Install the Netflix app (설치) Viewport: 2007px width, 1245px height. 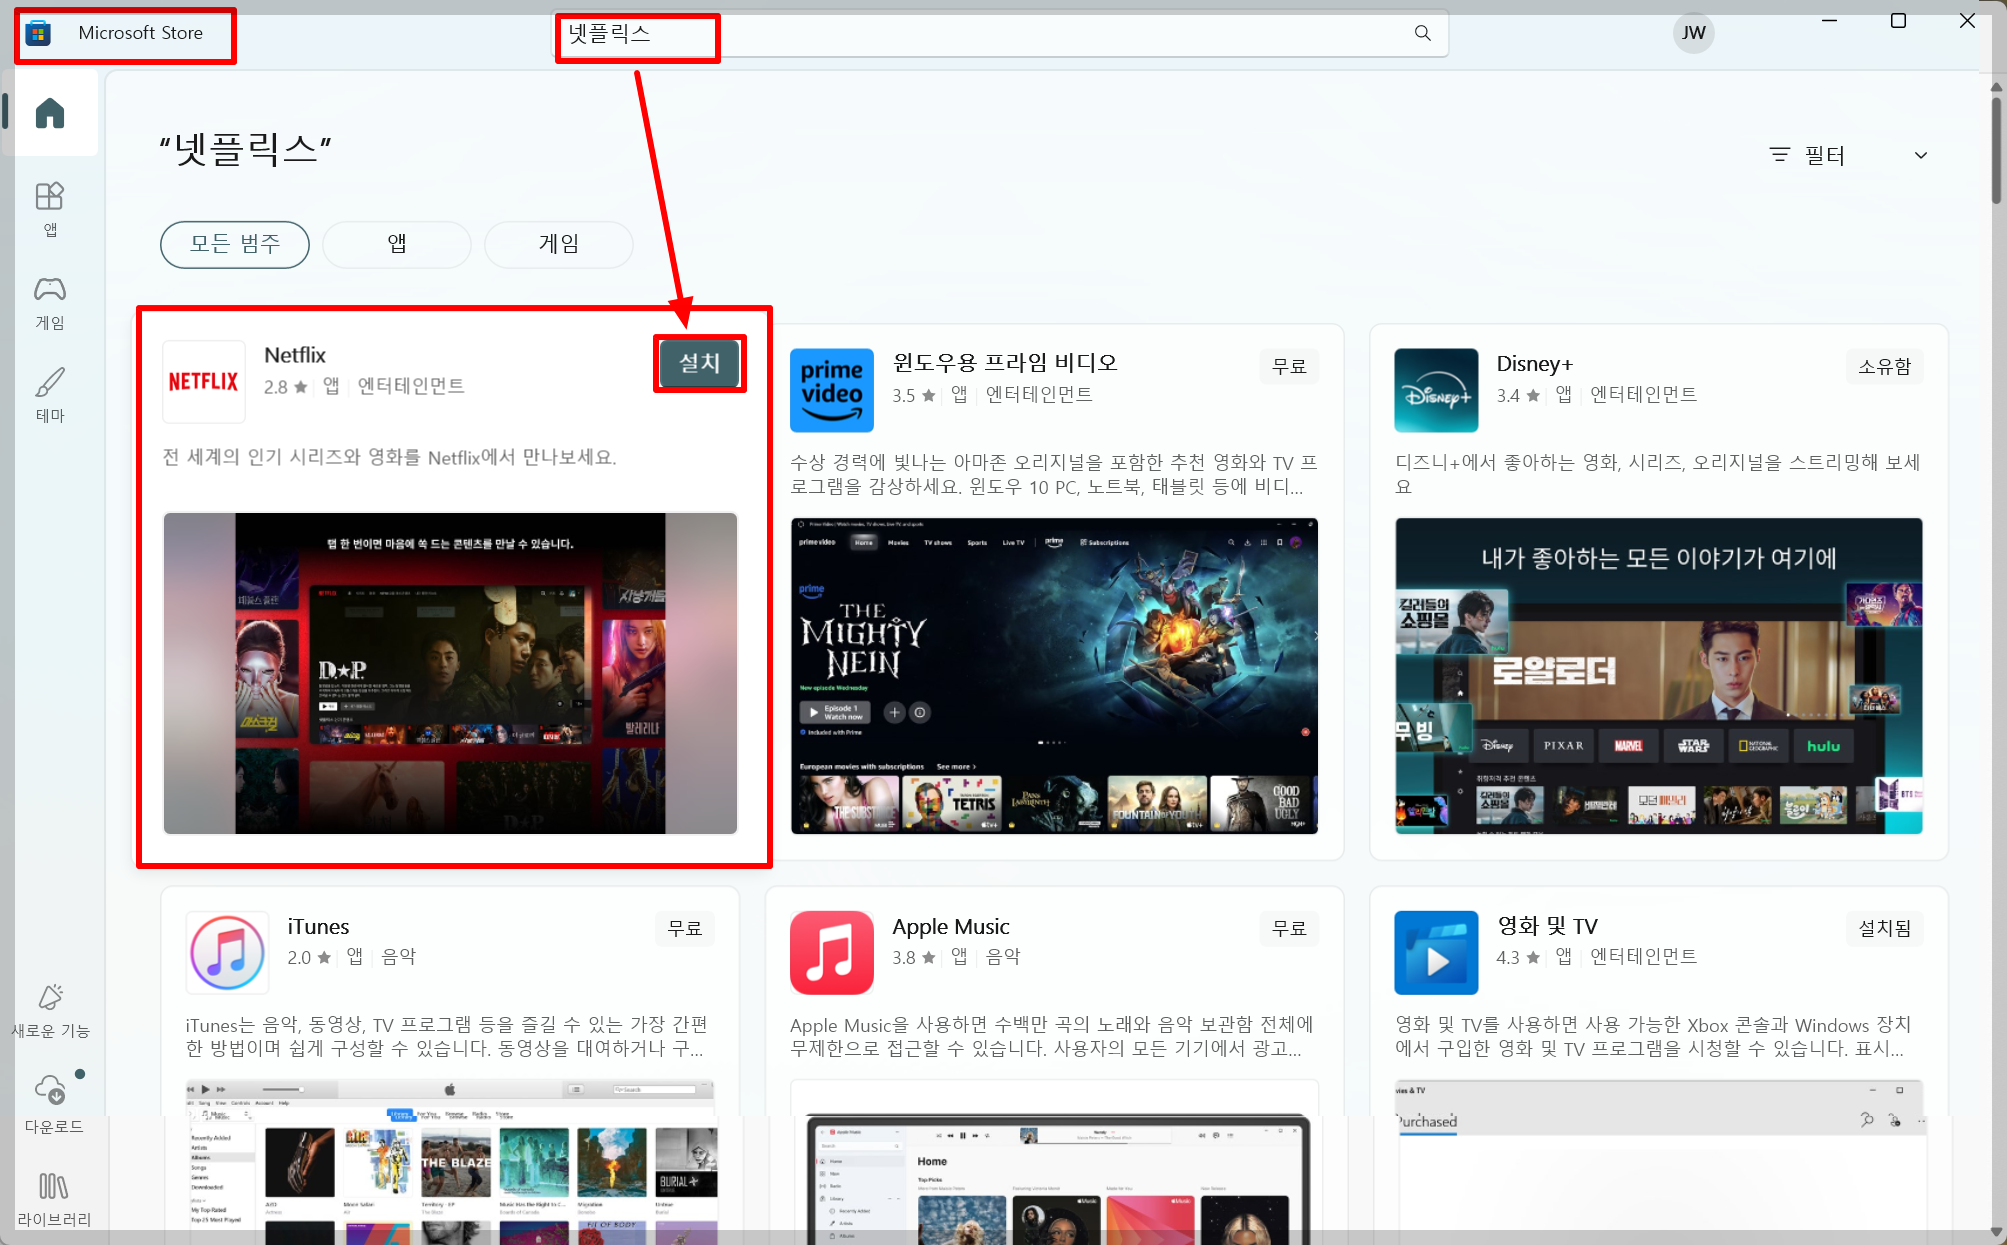pyautogui.click(x=699, y=363)
